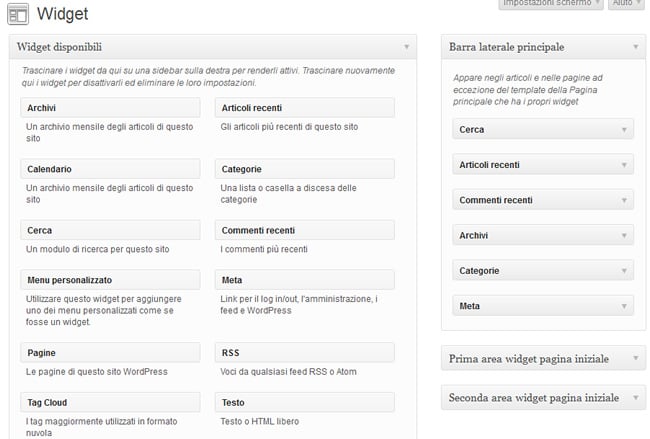Expand the sidebar Articoli recenti widget arrow
The image size is (650, 439).
click(x=625, y=165)
